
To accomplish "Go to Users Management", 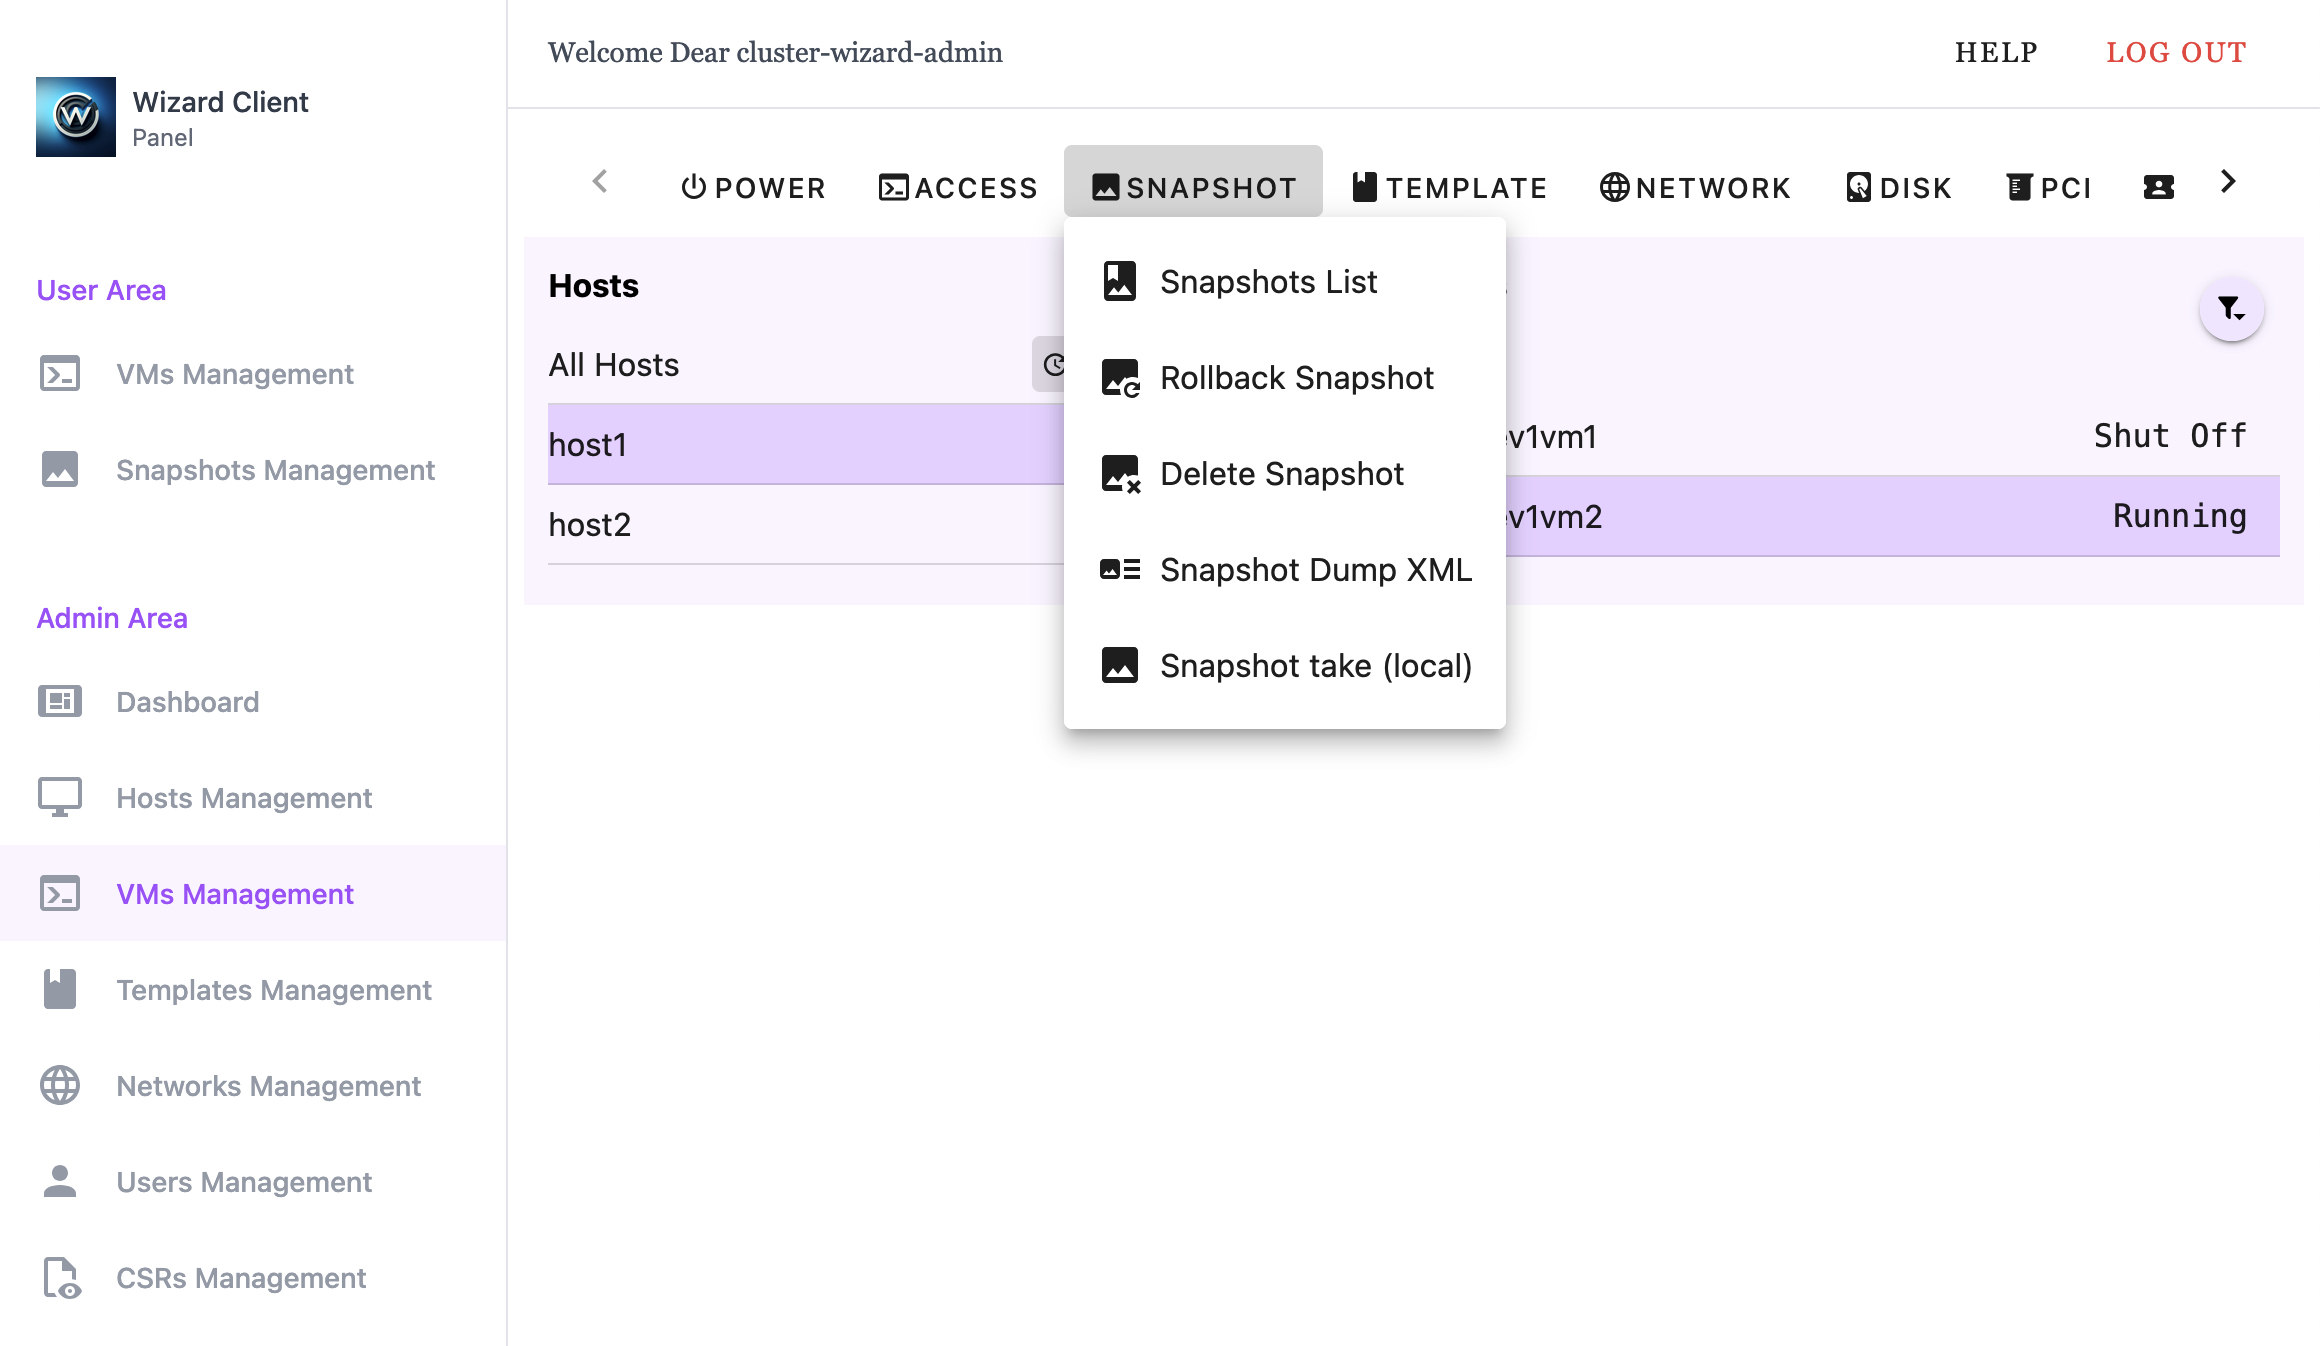I will [243, 1182].
